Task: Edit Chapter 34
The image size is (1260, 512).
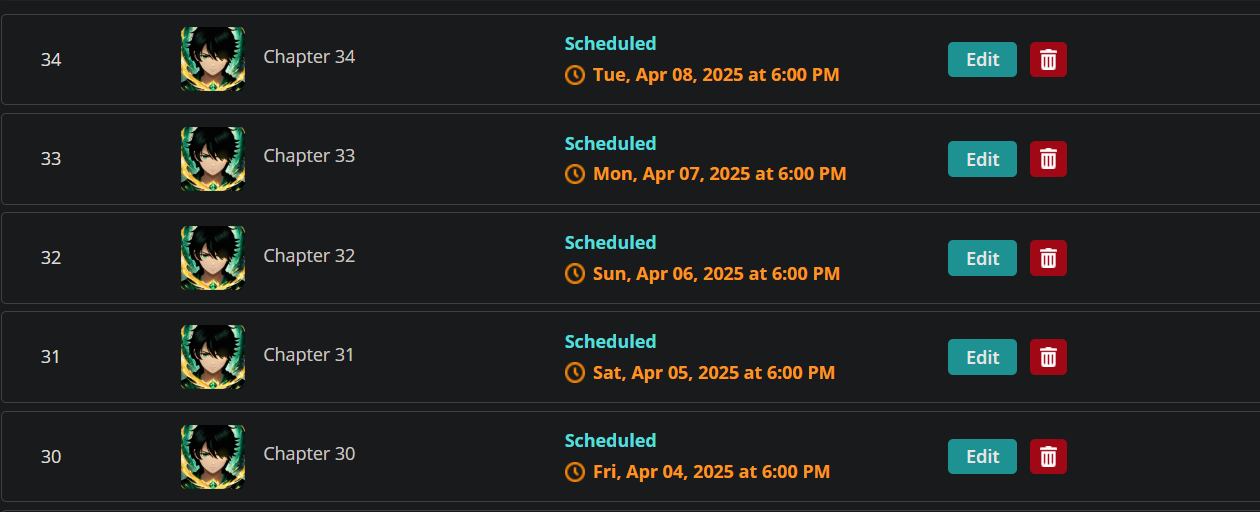Action: [x=982, y=60]
